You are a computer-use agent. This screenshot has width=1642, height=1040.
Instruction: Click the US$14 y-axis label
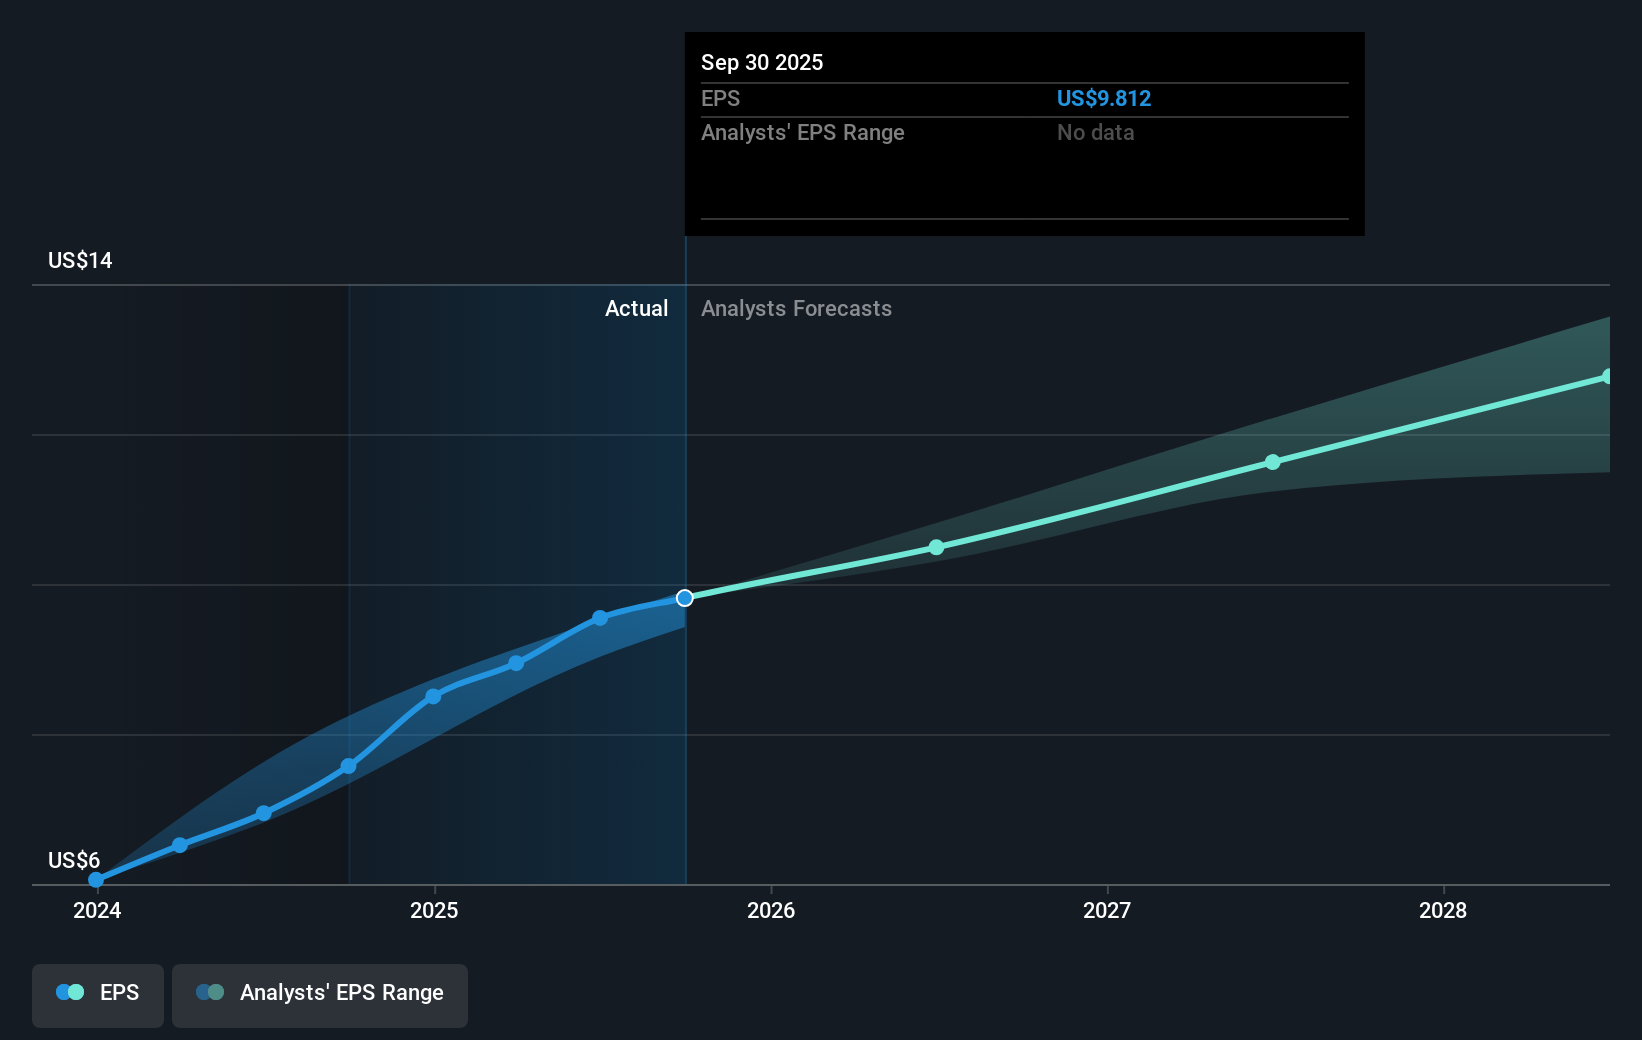(80, 261)
